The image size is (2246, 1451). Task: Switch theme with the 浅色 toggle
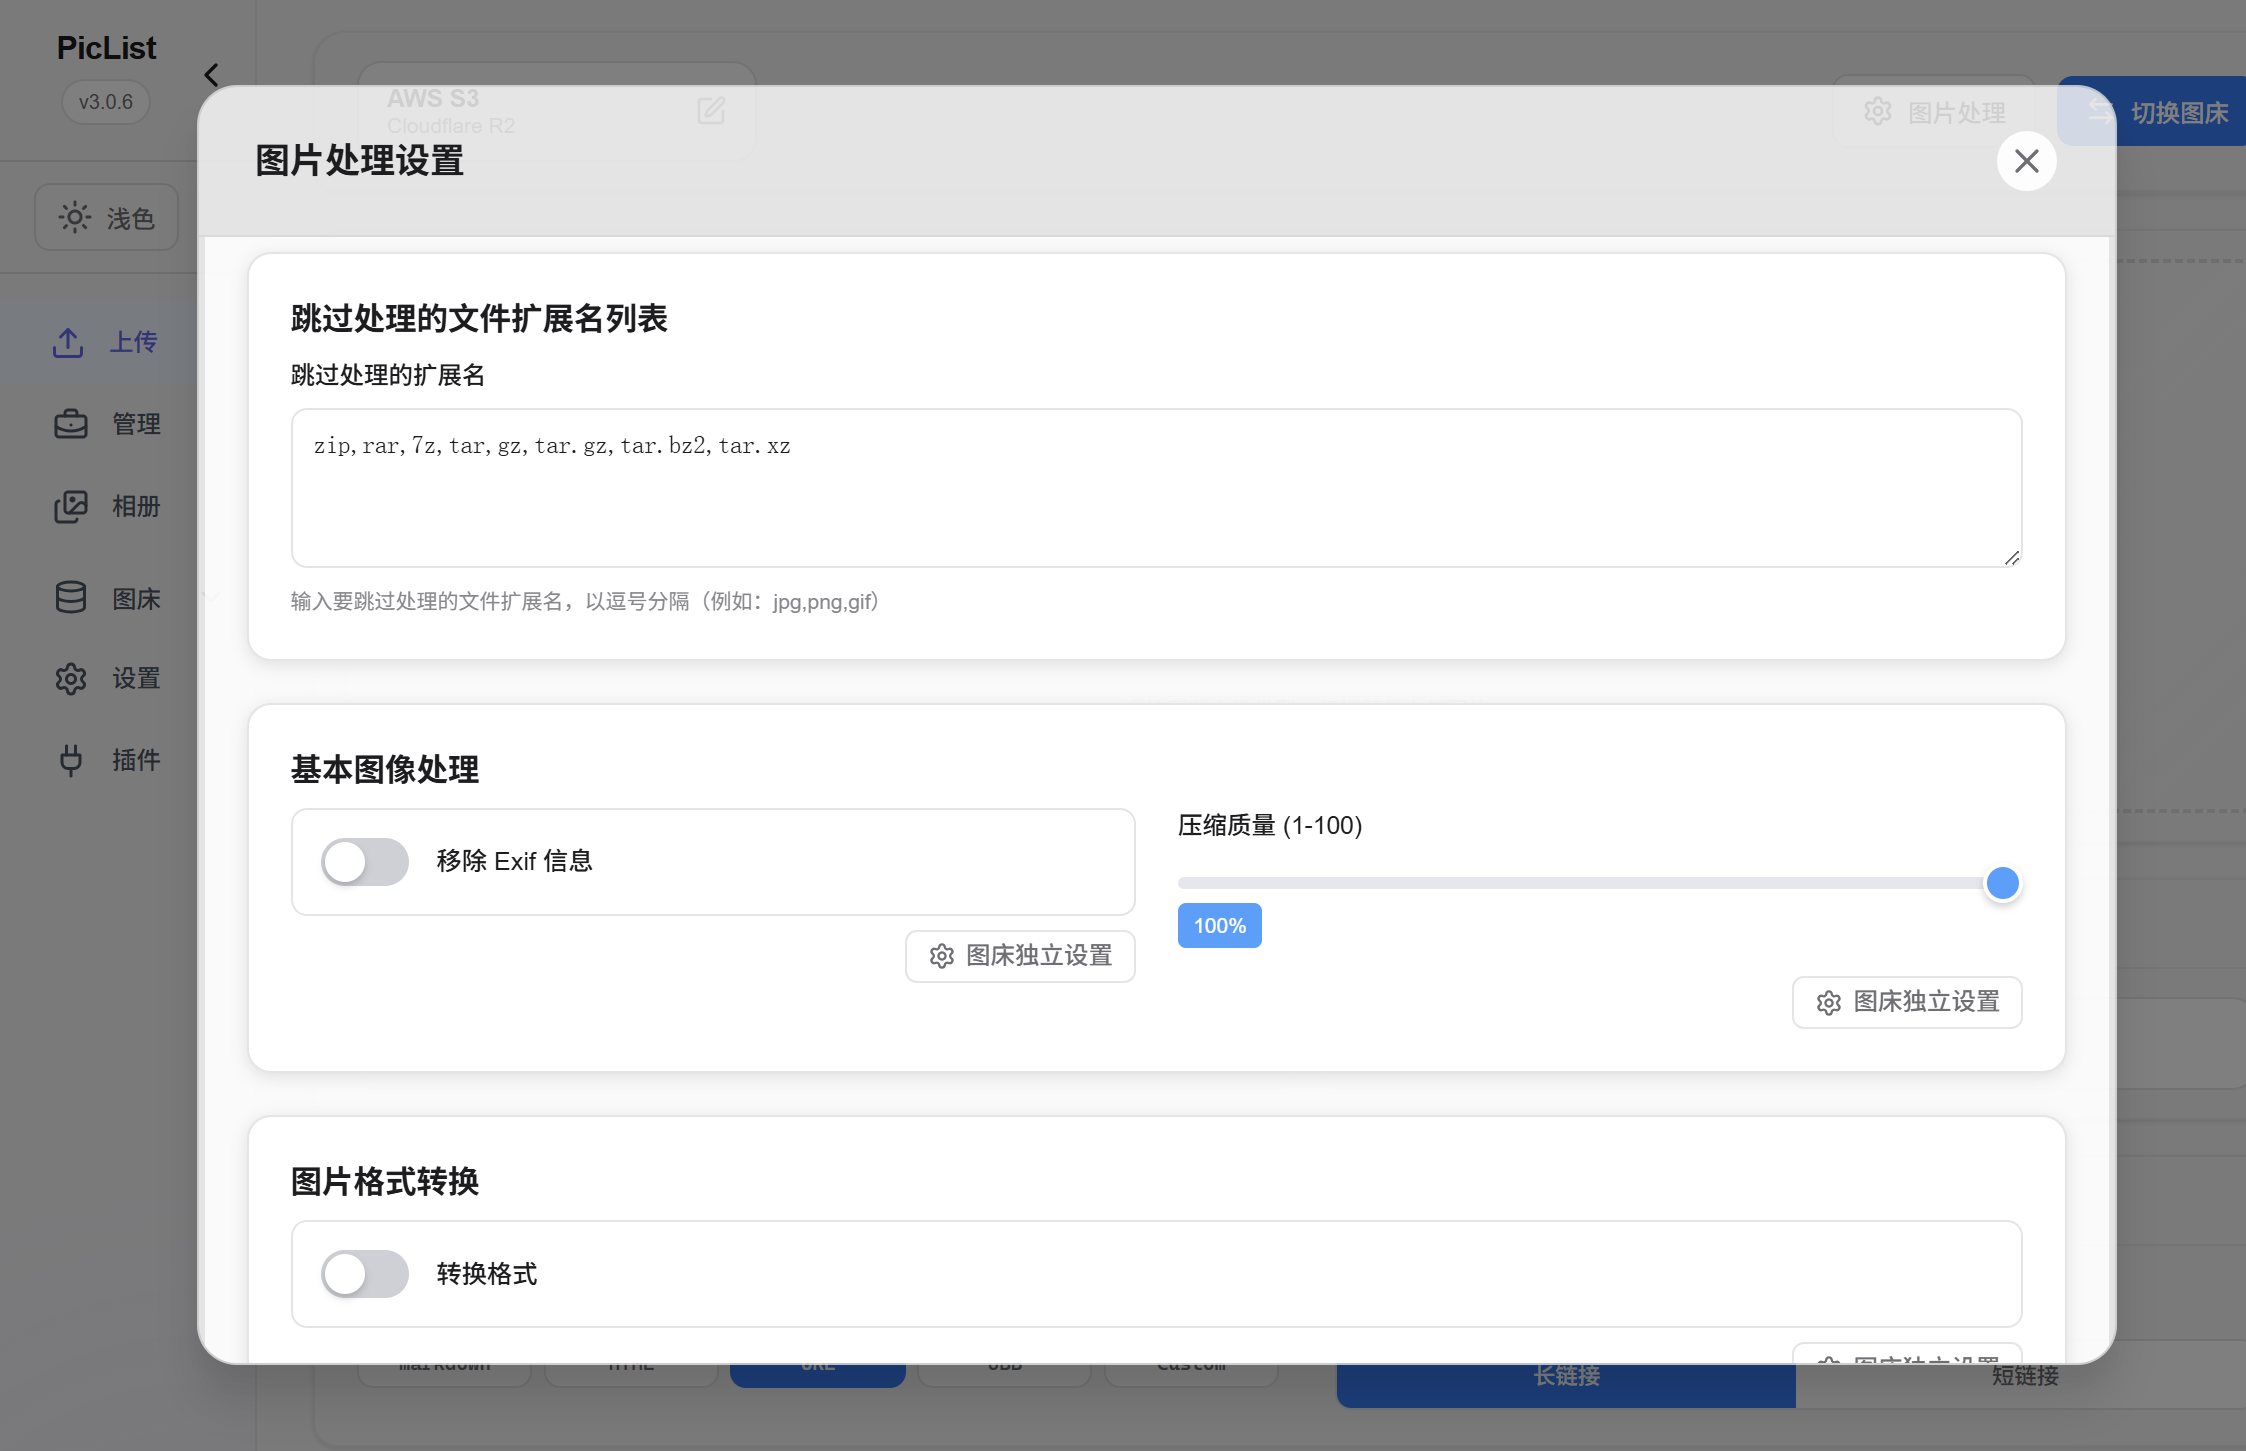pos(106,217)
